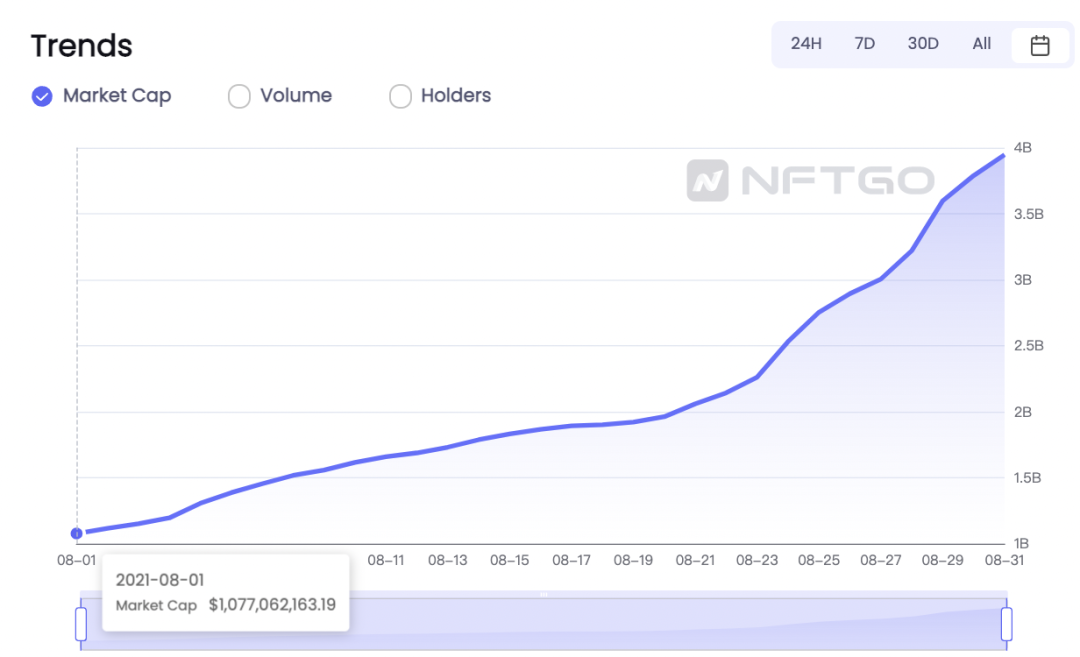Click the 08-01 data point marker
The image size is (1080, 657).
tap(76, 533)
